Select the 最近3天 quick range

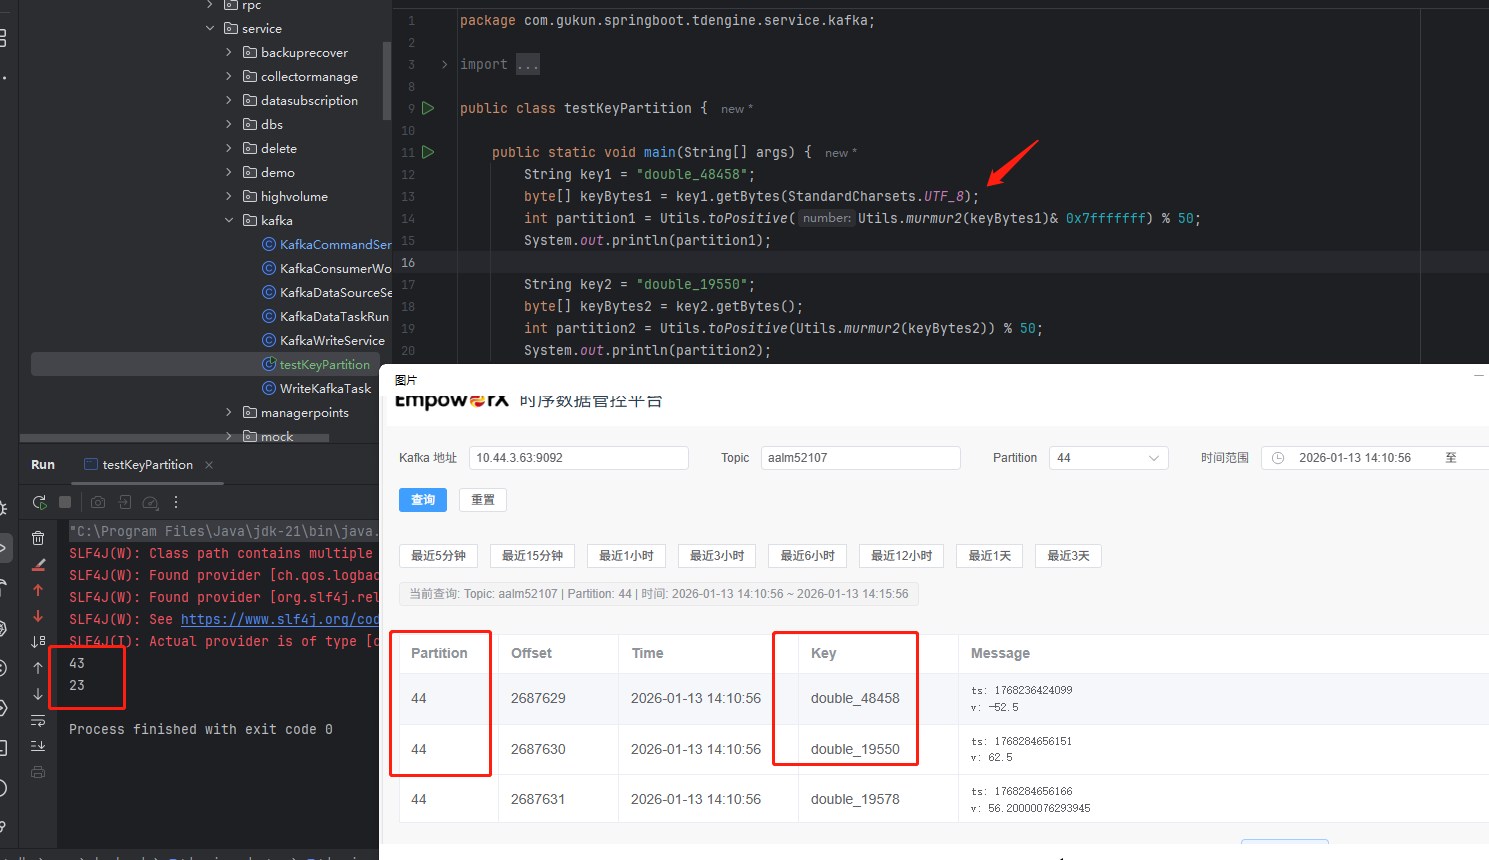(1069, 556)
